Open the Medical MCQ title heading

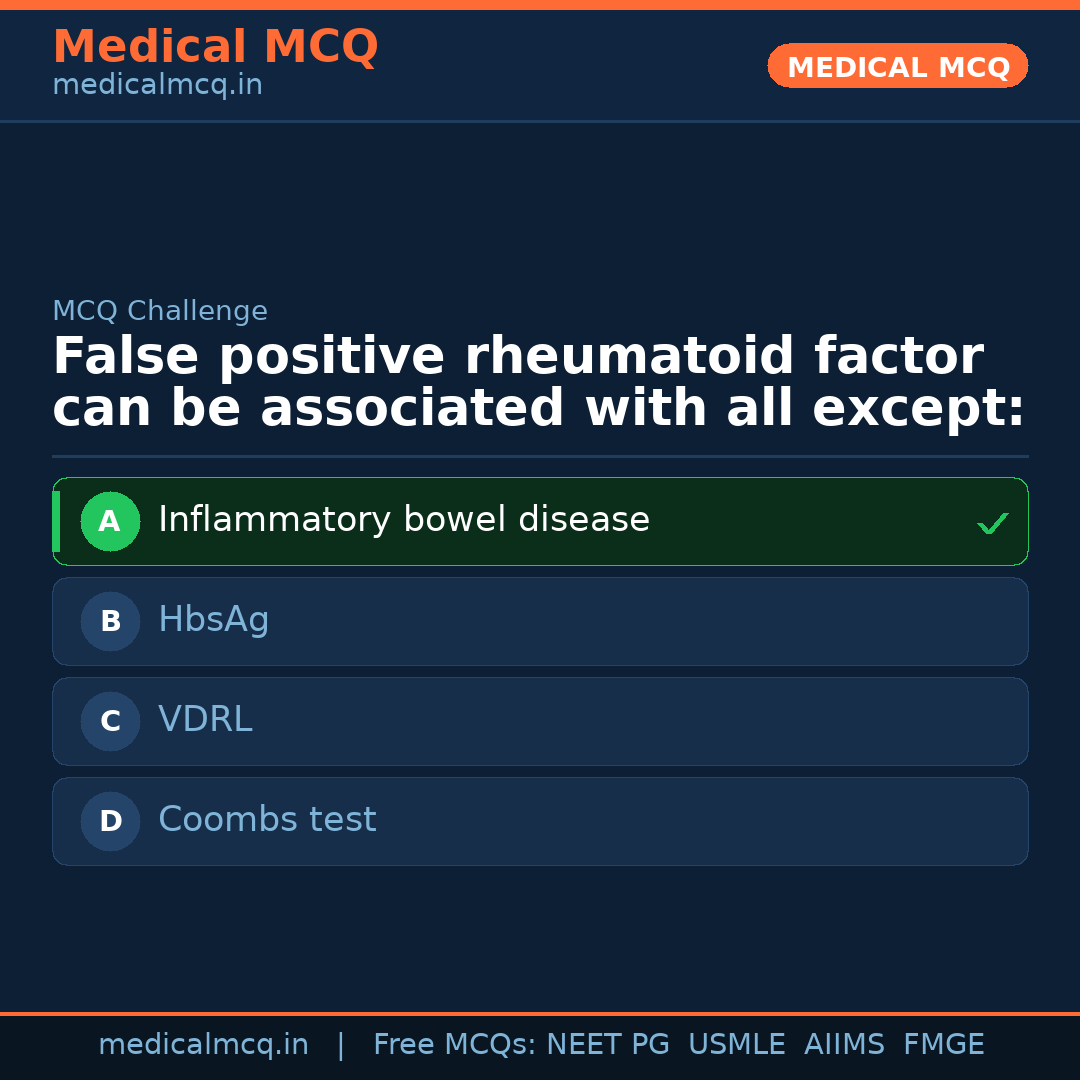click(x=215, y=46)
